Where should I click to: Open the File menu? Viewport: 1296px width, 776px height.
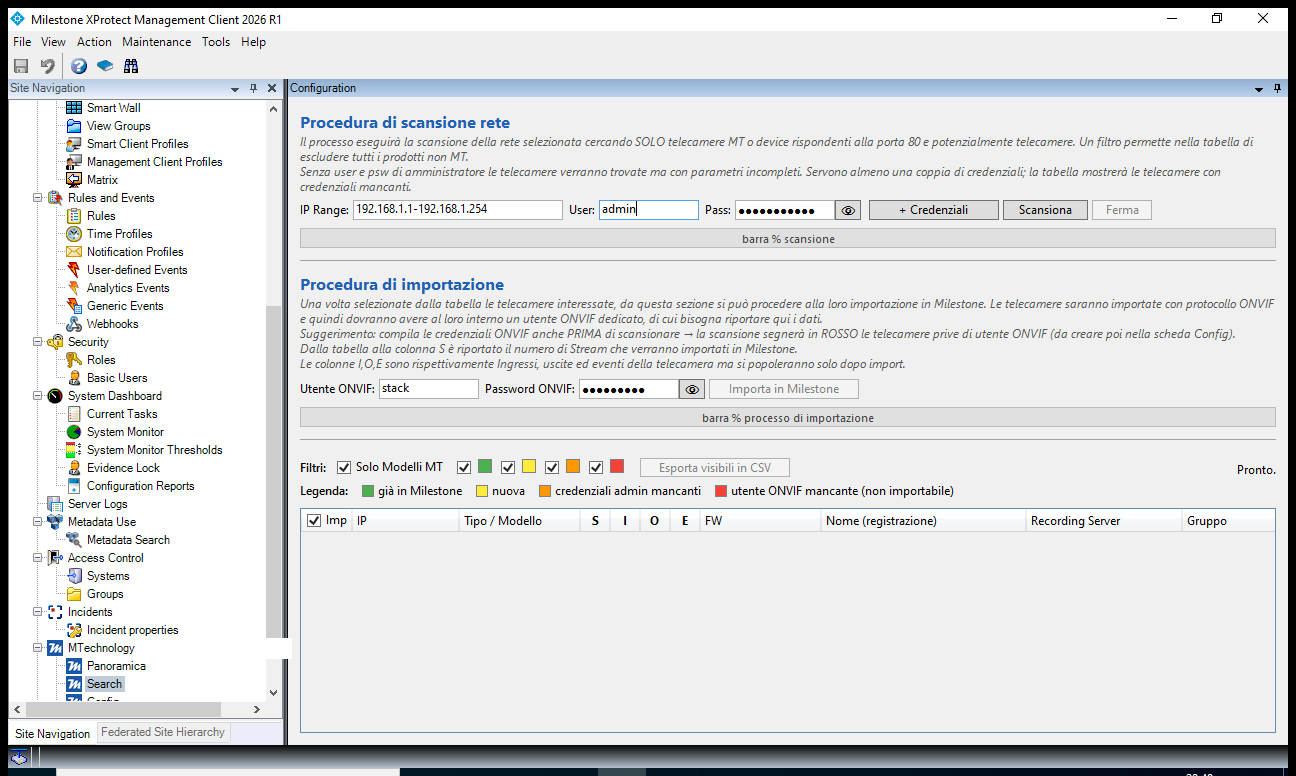pos(22,42)
